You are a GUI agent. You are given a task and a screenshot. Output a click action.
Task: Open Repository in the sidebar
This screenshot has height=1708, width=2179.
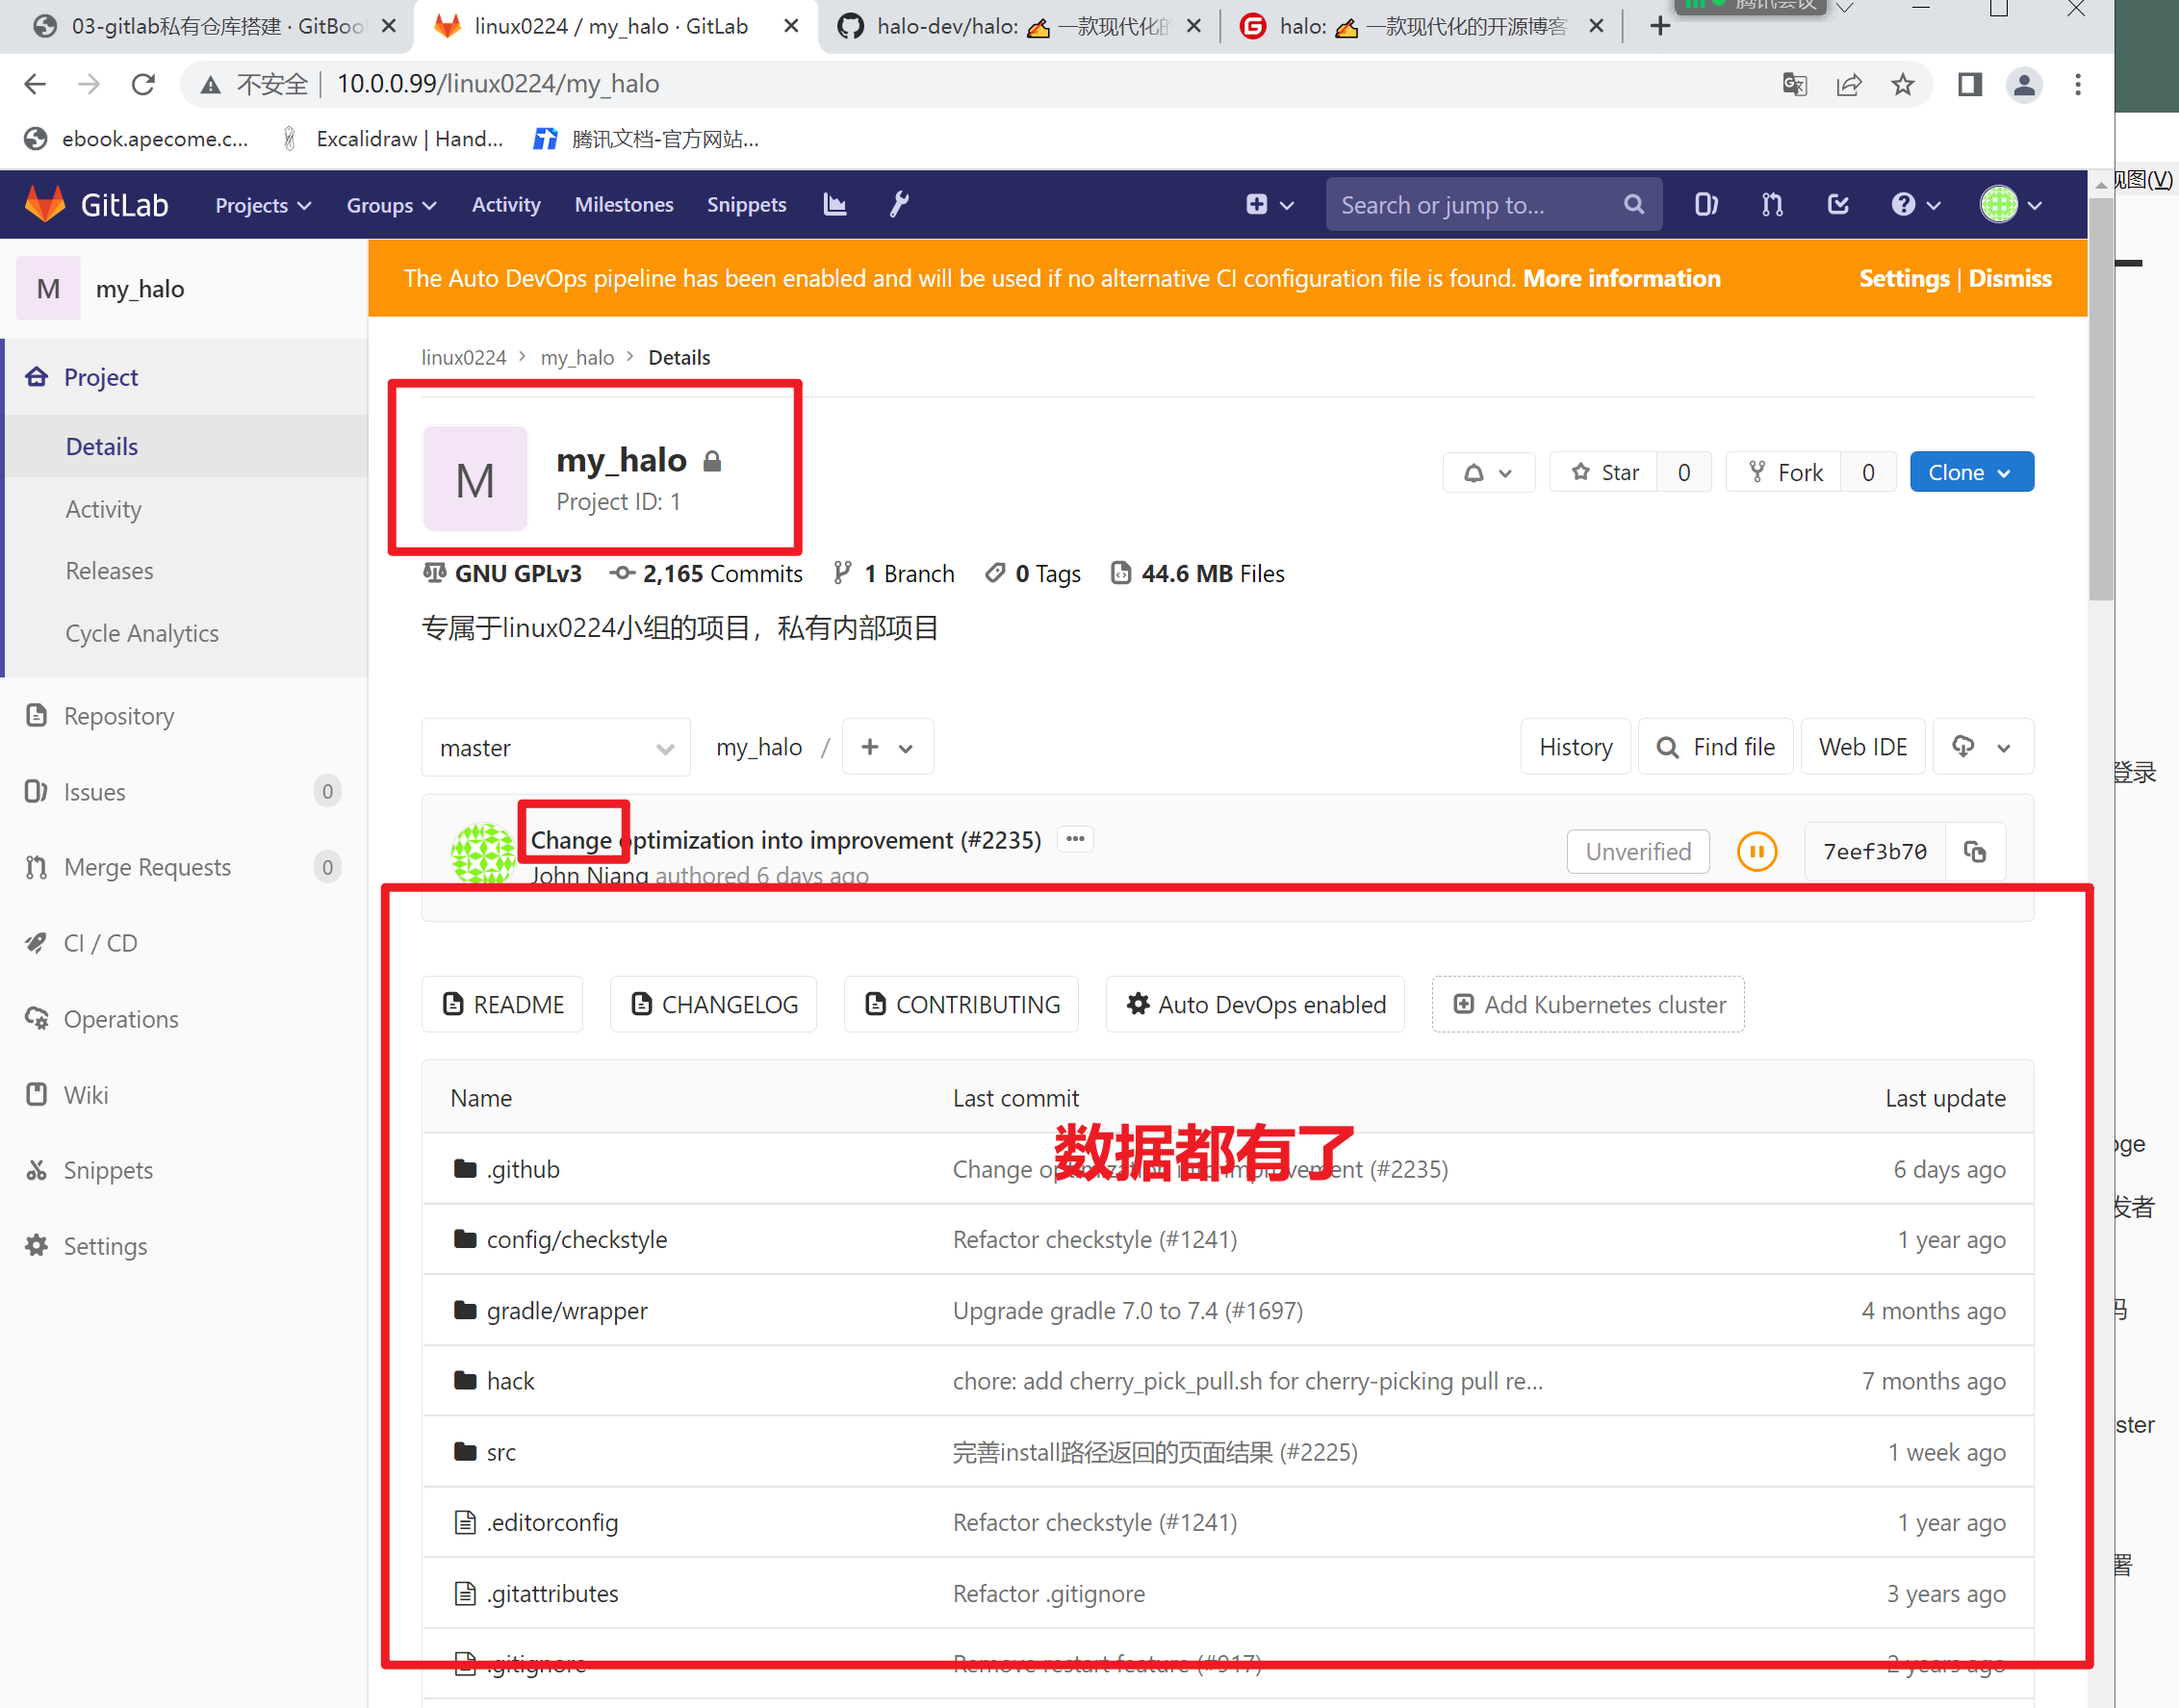(x=119, y=716)
